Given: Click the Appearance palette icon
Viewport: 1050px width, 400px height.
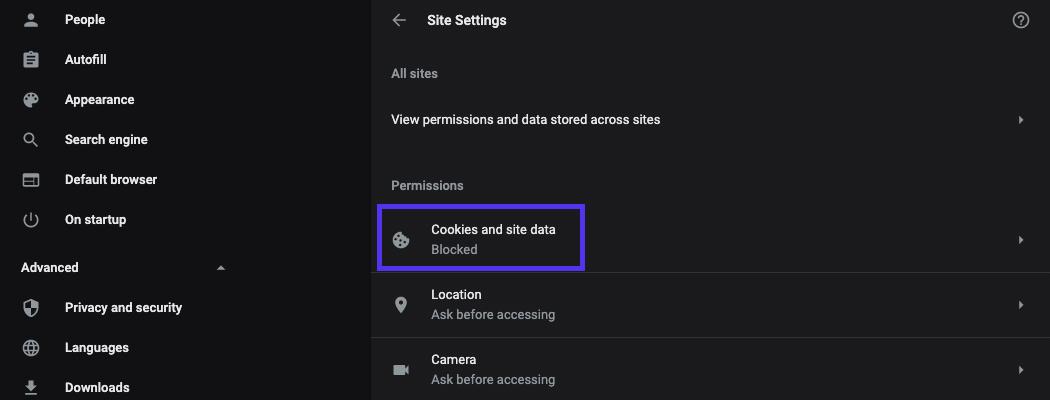Looking at the screenshot, I should coord(31,100).
